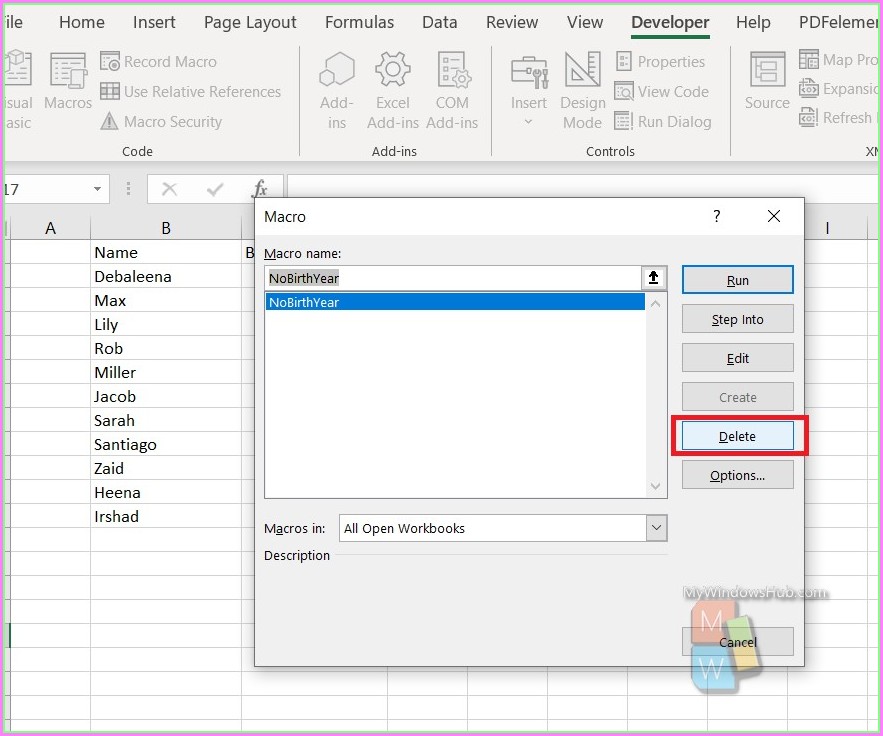
Task: Open the Page Layout tab
Action: [x=250, y=23]
